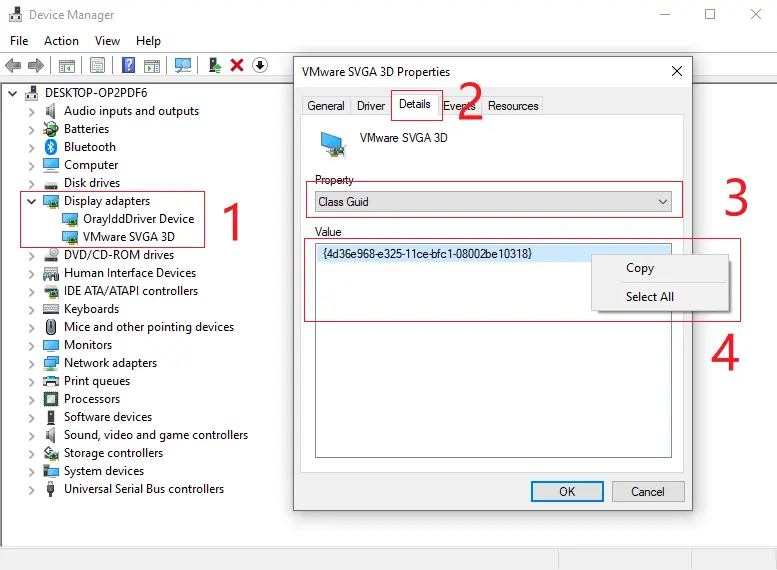Screen dimensions: 777x570
Task: Click the Storage controllers category icon
Action: coord(51,453)
